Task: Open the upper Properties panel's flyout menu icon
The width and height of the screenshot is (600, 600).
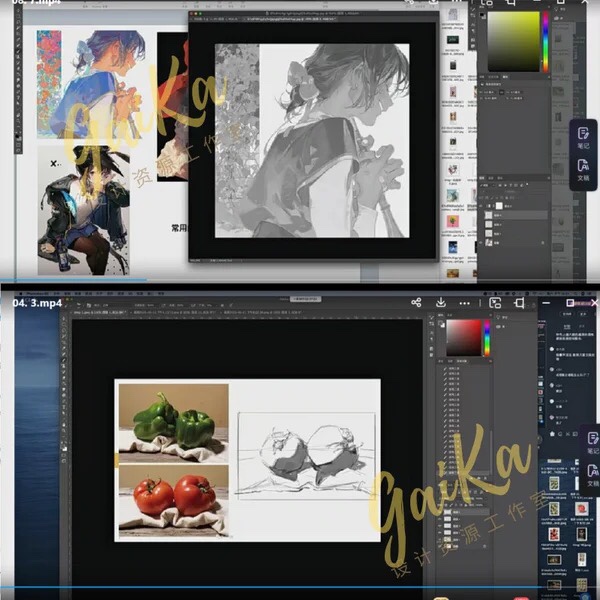Action: (x=548, y=77)
